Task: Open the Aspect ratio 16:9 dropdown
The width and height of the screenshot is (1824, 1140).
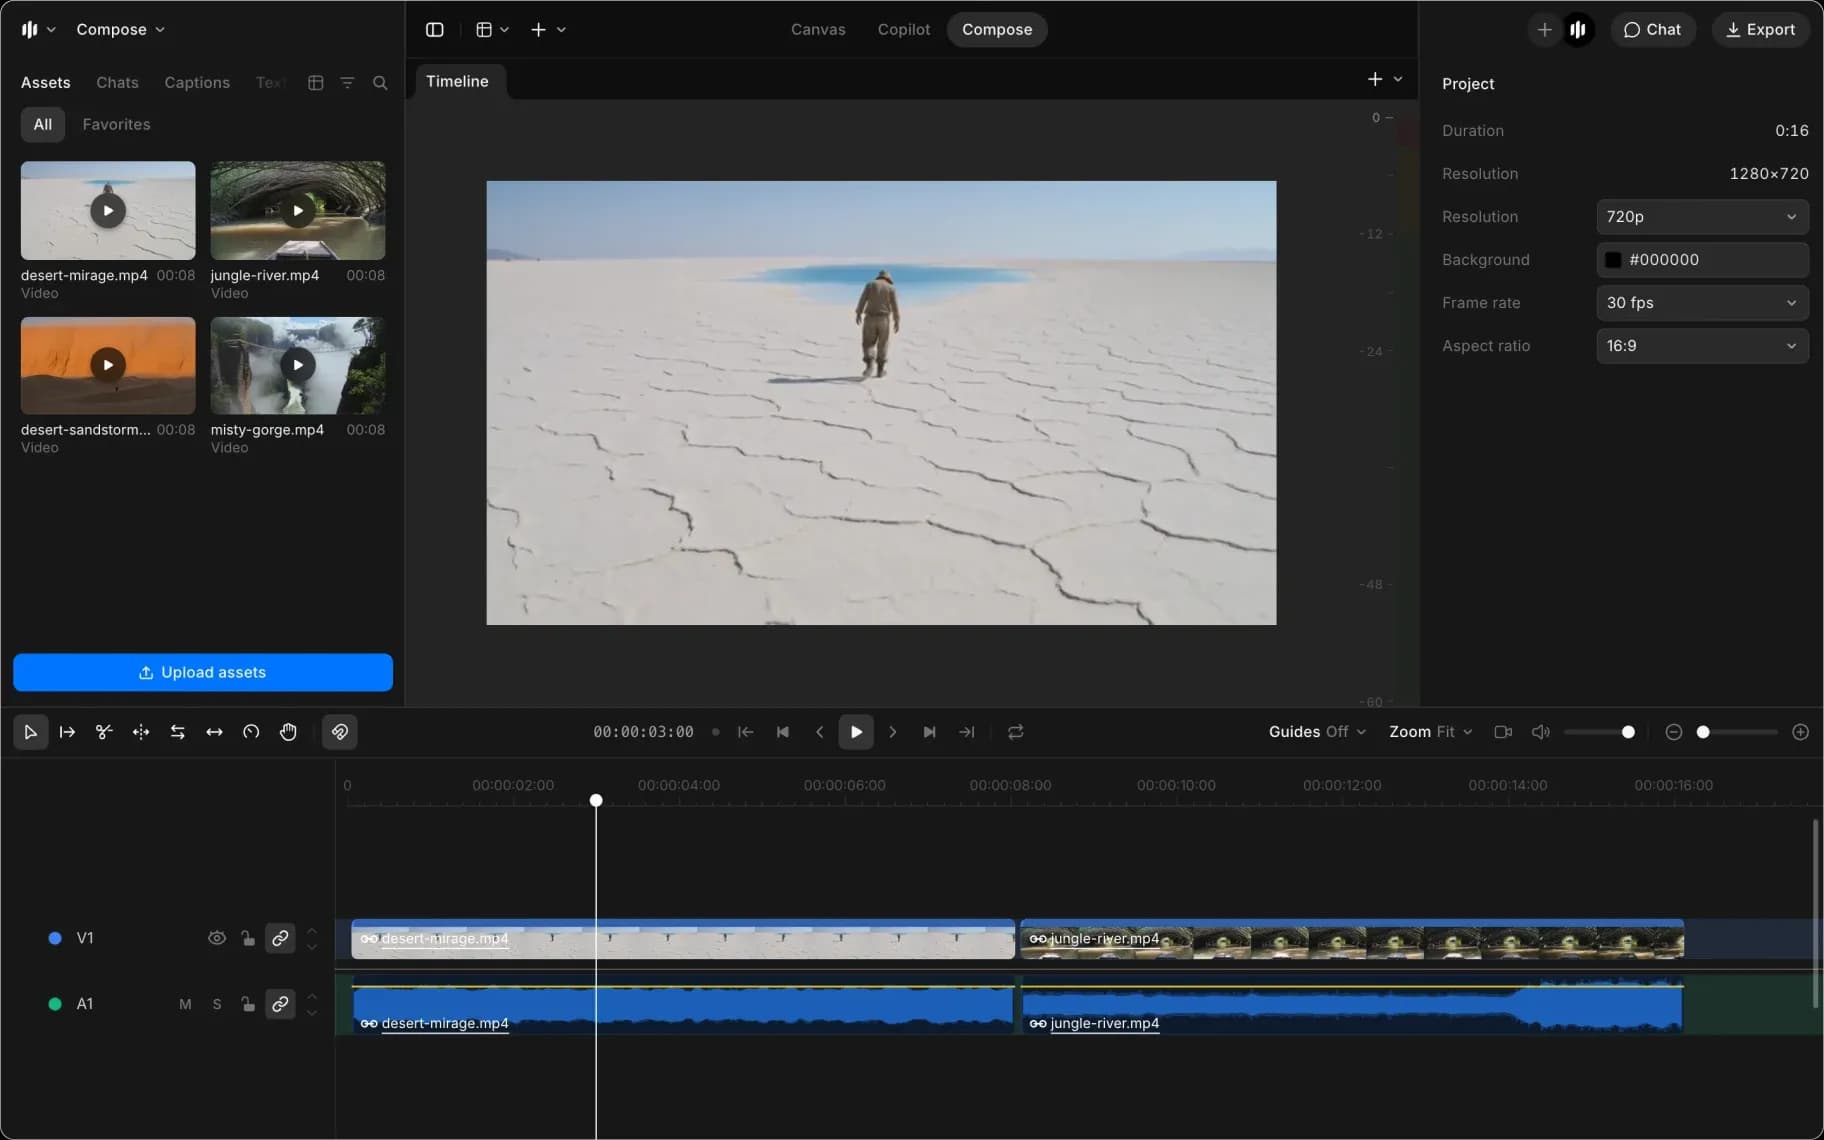Action: point(1702,346)
